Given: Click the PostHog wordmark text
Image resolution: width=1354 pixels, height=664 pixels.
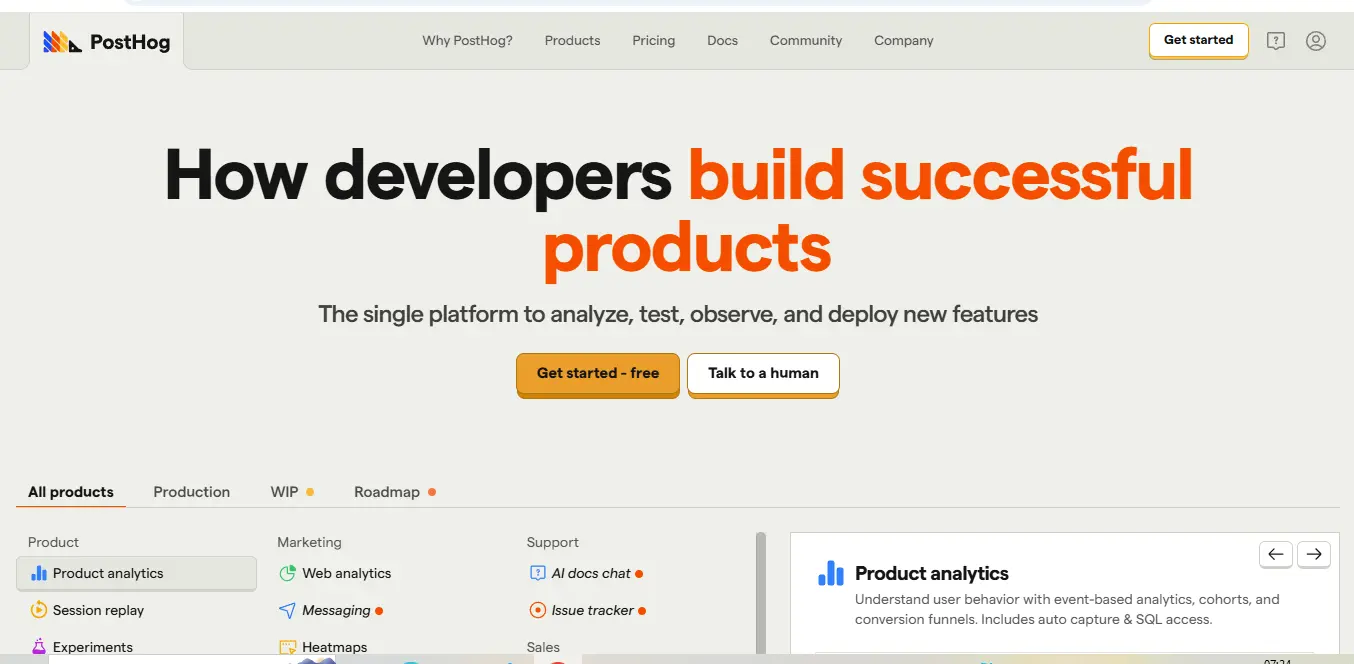Looking at the screenshot, I should click(130, 42).
